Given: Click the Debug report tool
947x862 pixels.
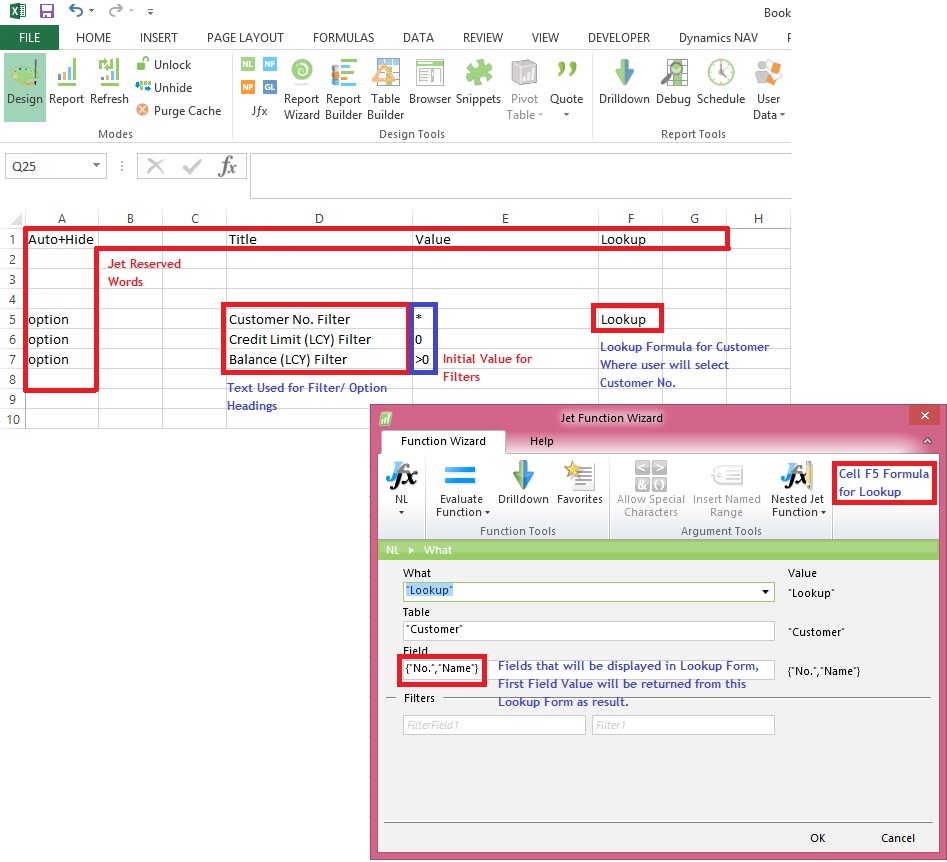Looking at the screenshot, I should tap(673, 84).
